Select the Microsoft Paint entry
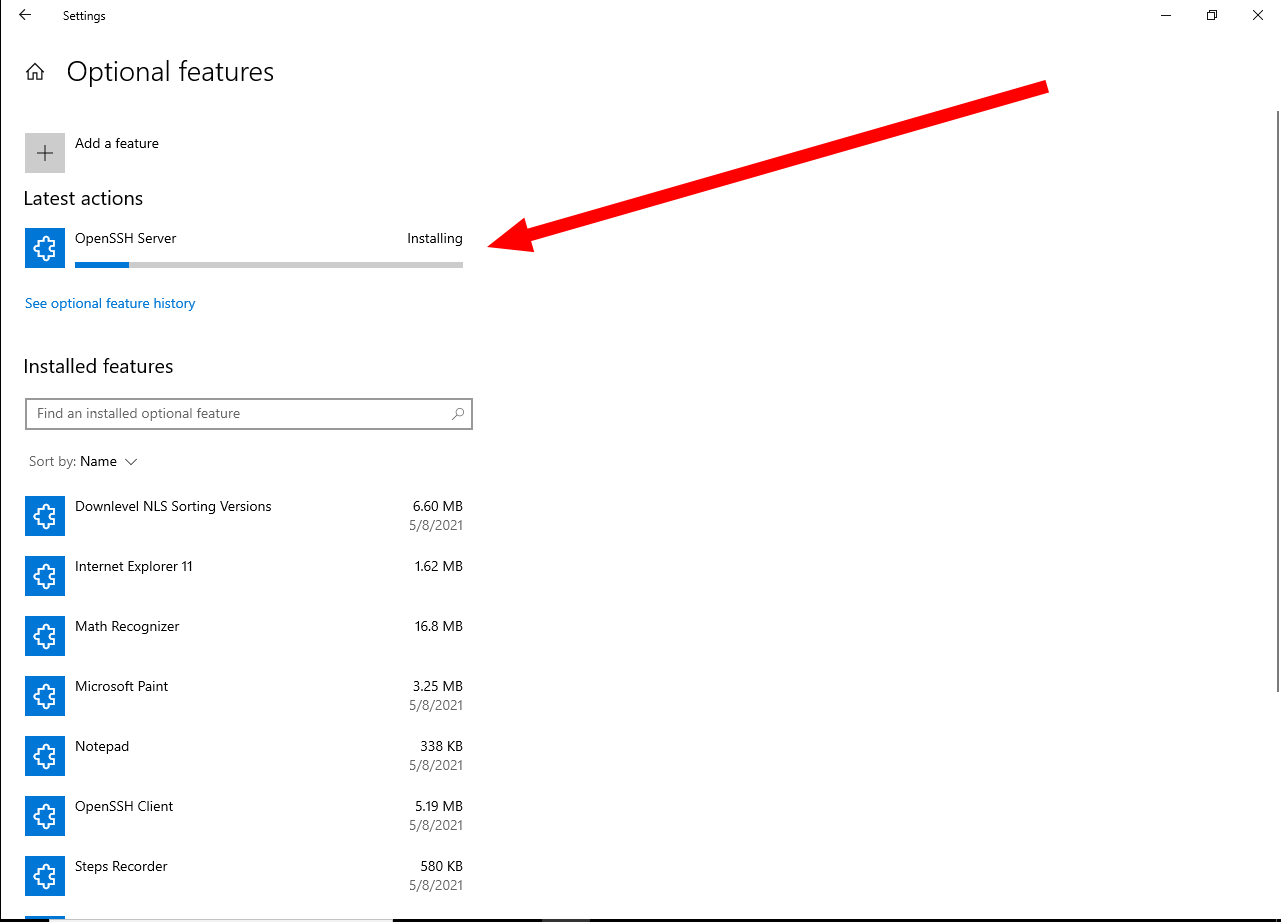Viewport: 1281px width, 922px height. 244,696
